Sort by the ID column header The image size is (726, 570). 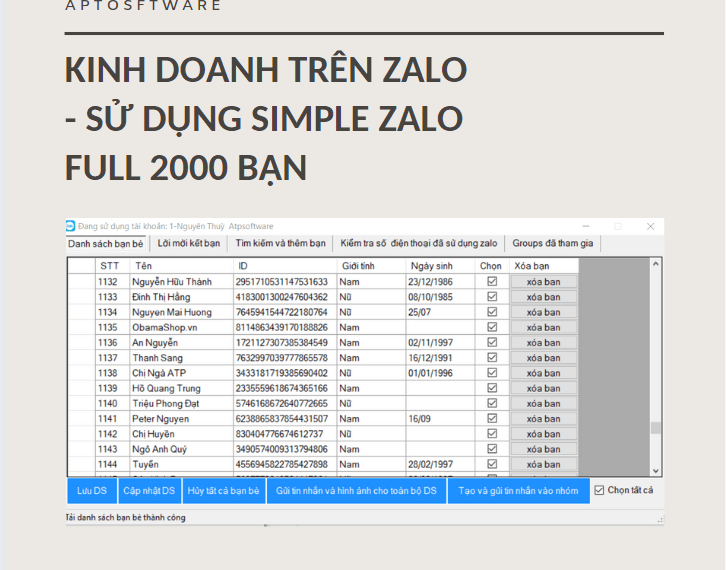point(285,266)
